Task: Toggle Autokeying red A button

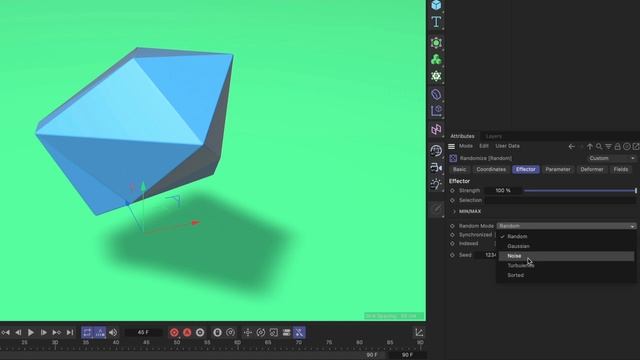Action: pos(187,333)
